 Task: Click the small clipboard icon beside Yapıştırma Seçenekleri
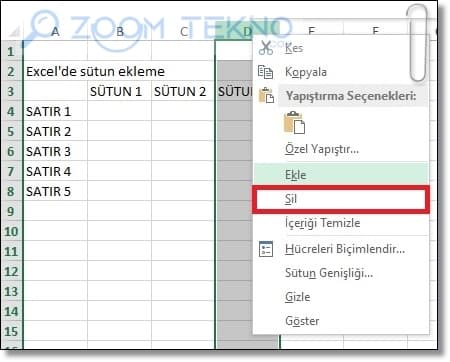click(266, 95)
